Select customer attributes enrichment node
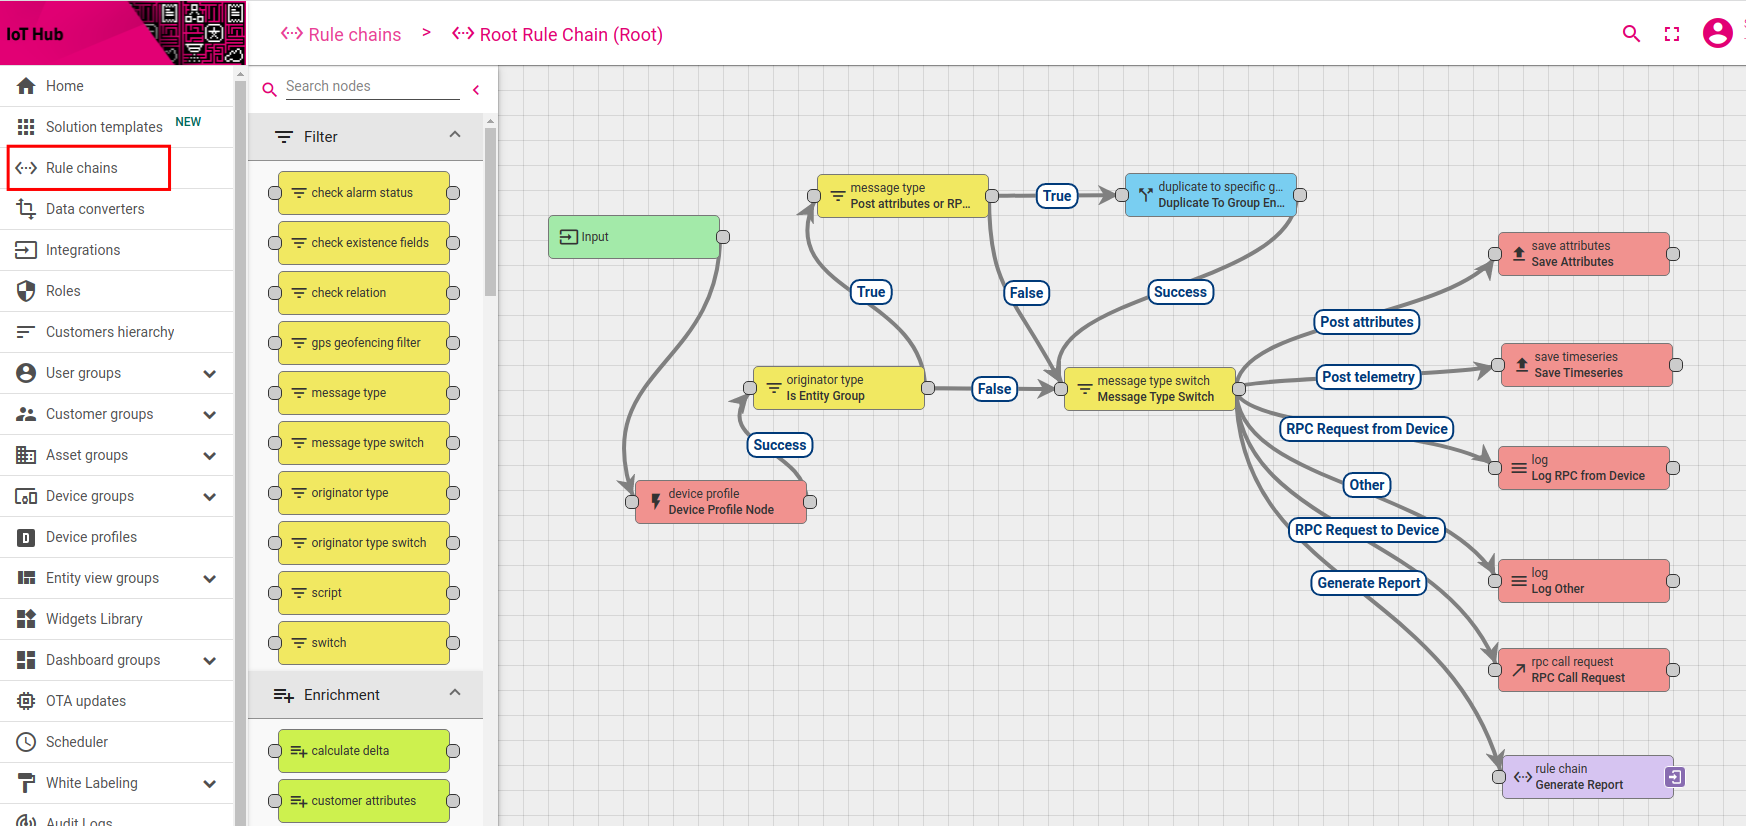 pos(364,801)
